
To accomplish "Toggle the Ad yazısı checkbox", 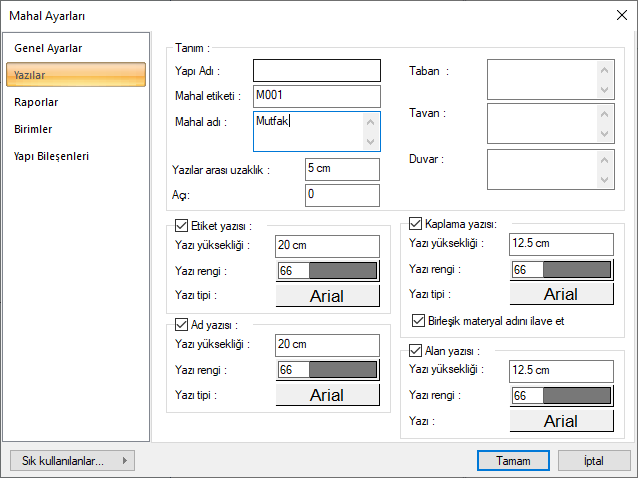I will pos(181,324).
